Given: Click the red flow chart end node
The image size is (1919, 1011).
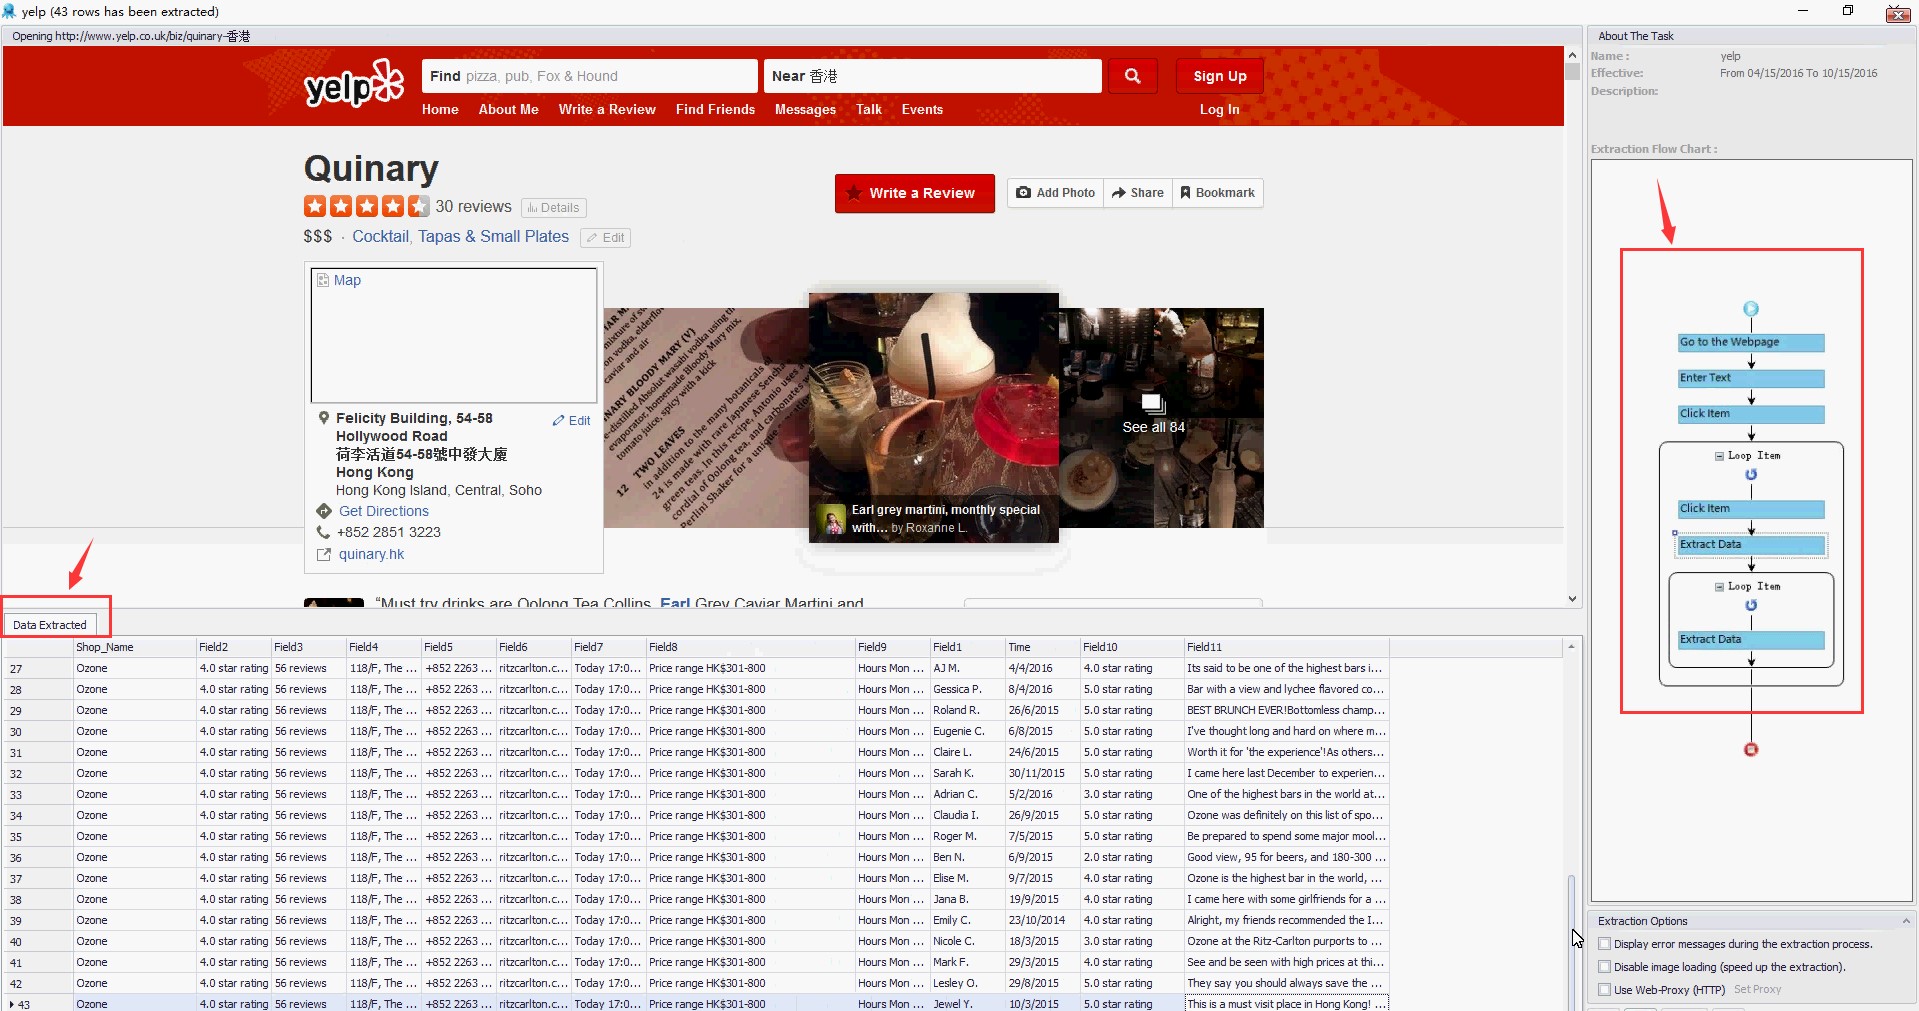Looking at the screenshot, I should point(1750,750).
